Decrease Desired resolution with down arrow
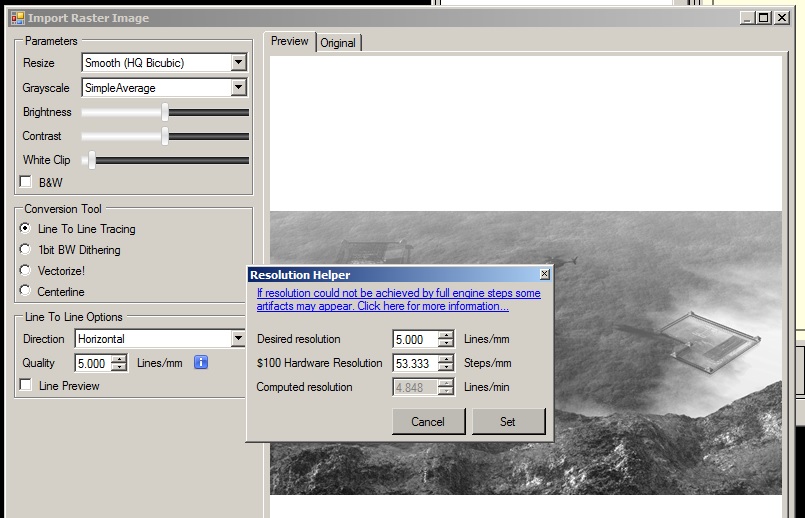 (446, 342)
